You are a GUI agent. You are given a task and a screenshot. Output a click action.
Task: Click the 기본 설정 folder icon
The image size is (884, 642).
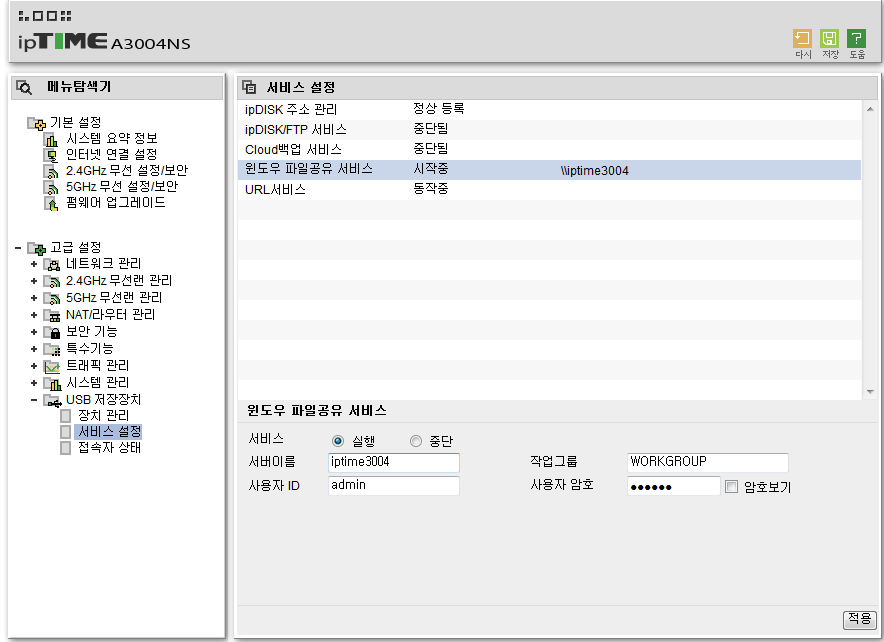click(37, 123)
